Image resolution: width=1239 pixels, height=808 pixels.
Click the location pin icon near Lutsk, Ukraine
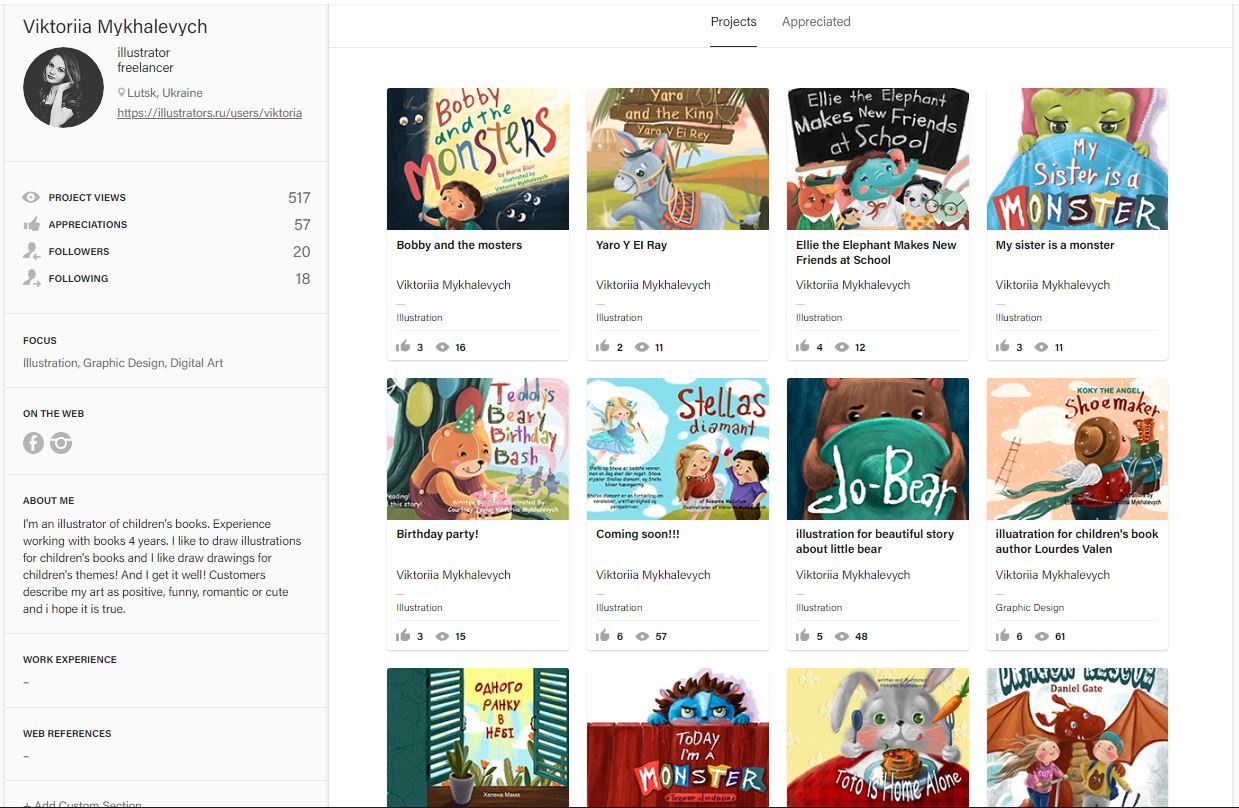pos(122,93)
